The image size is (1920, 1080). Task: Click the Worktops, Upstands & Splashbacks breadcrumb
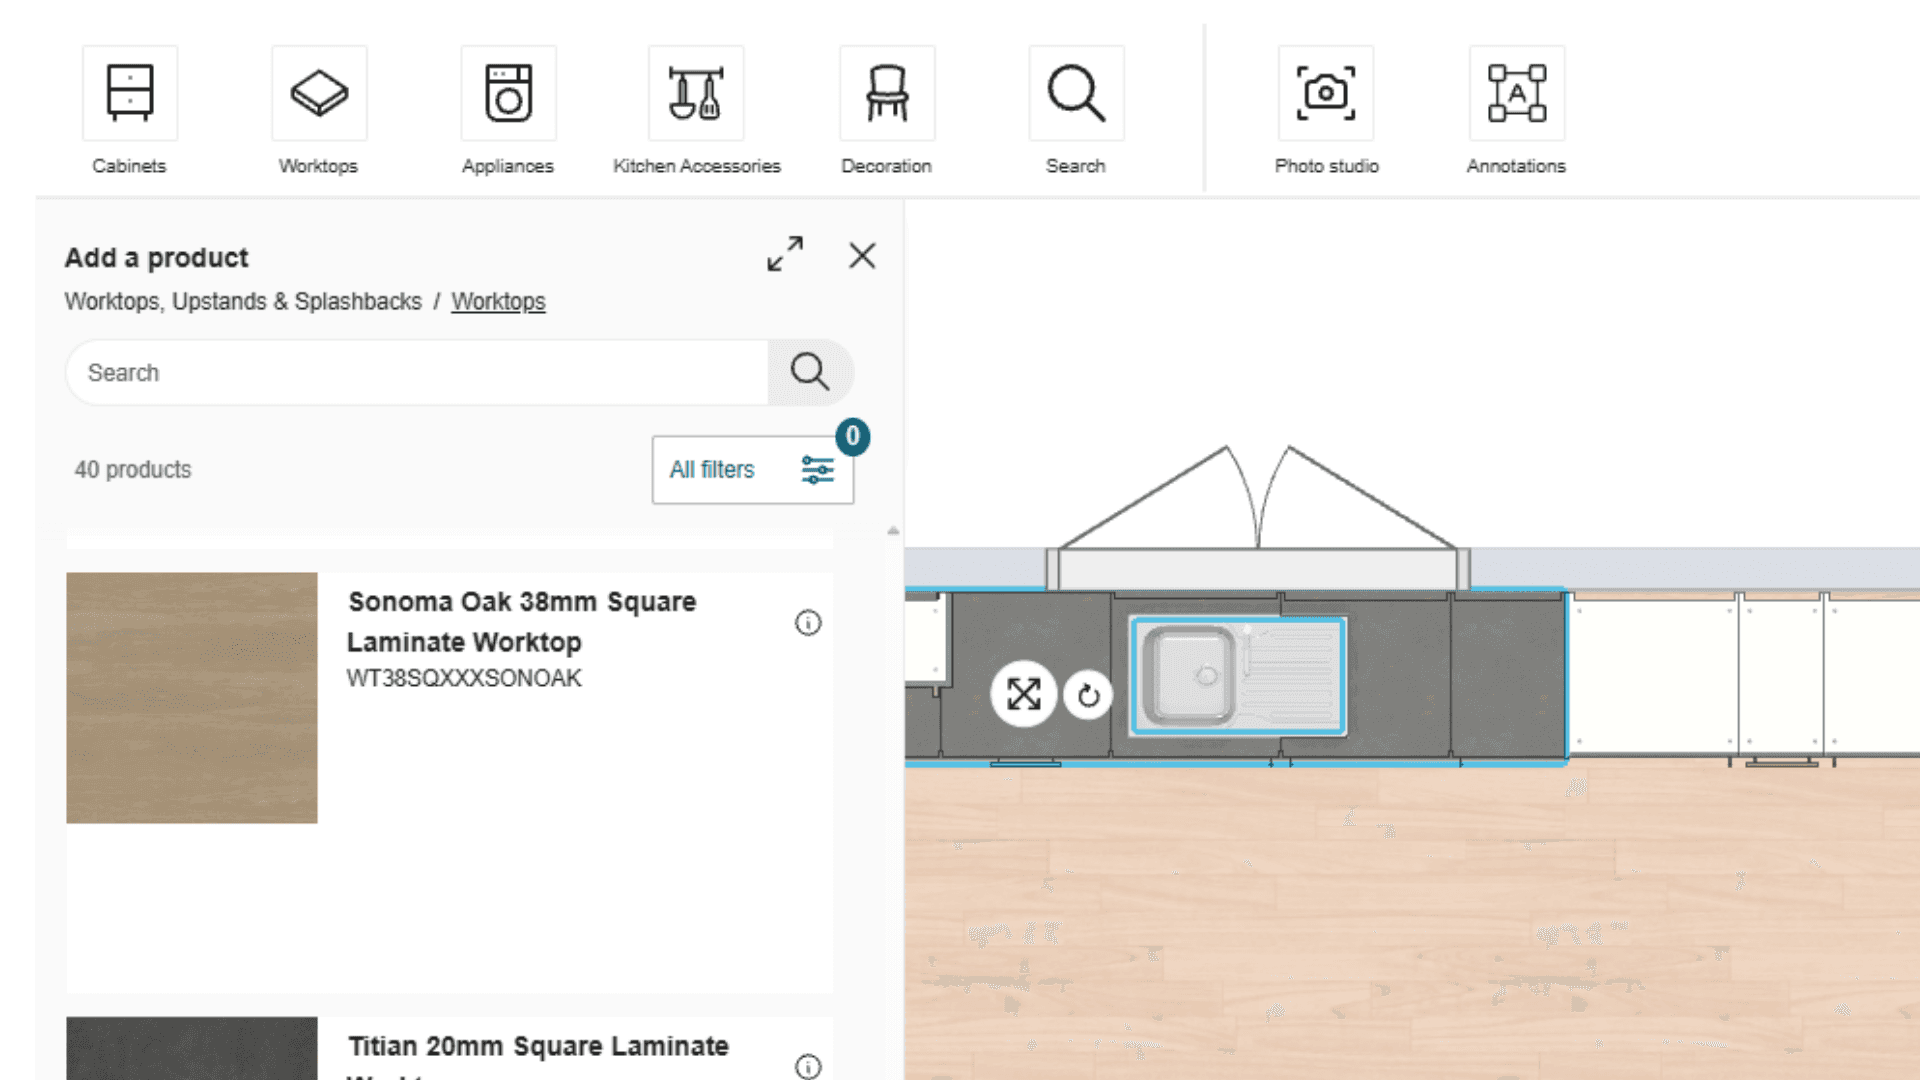pyautogui.click(x=243, y=301)
